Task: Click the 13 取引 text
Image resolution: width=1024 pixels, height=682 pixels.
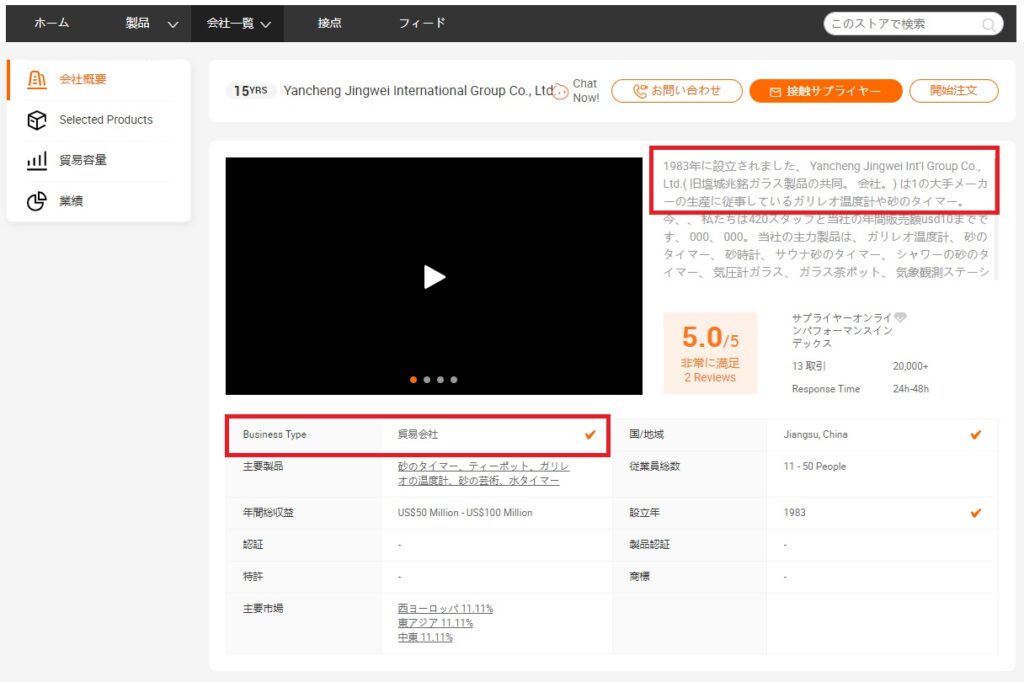Action: click(808, 366)
